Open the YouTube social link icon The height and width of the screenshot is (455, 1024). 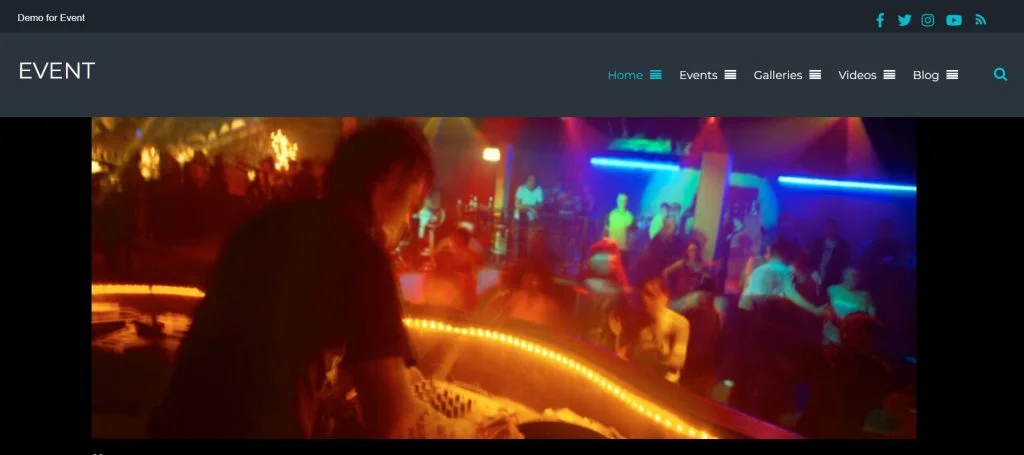click(x=954, y=20)
